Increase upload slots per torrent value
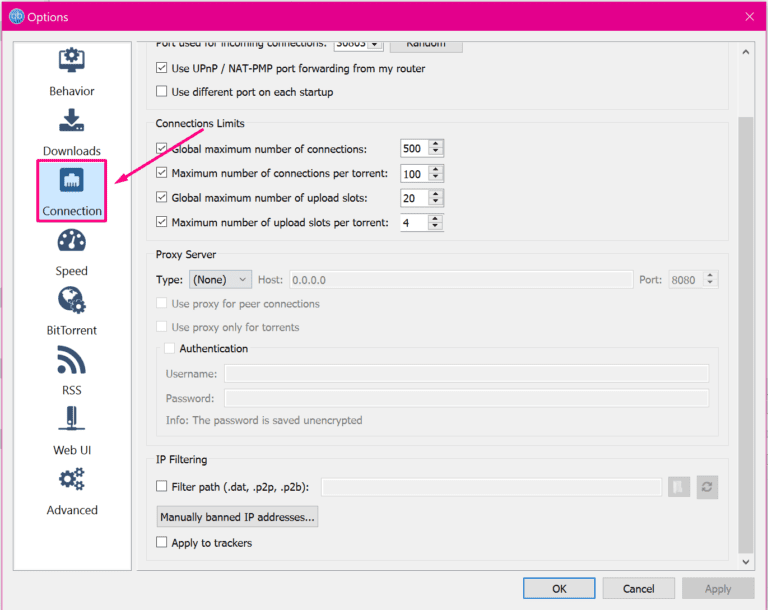The image size is (768, 610). click(x=435, y=218)
